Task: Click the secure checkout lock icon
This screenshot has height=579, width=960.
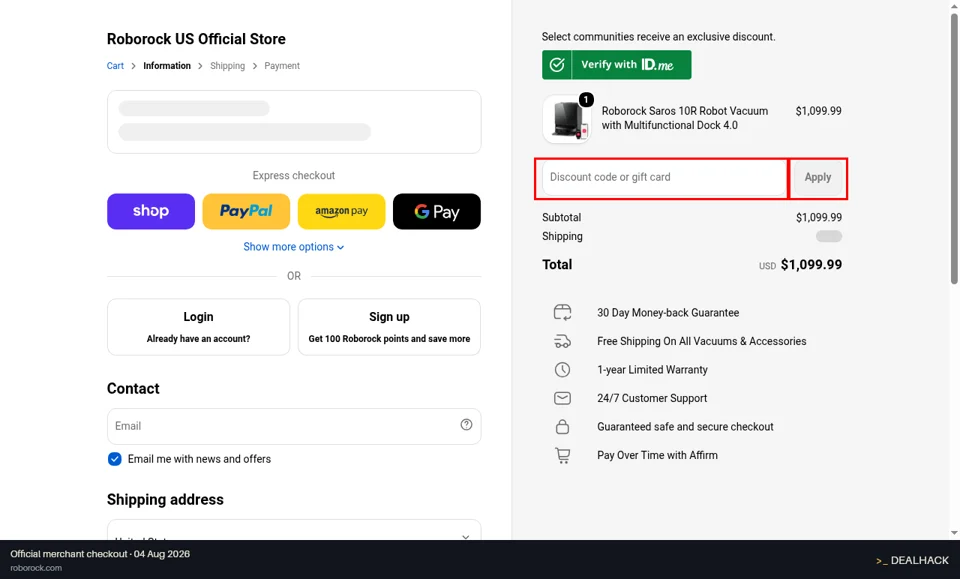Action: click(562, 427)
